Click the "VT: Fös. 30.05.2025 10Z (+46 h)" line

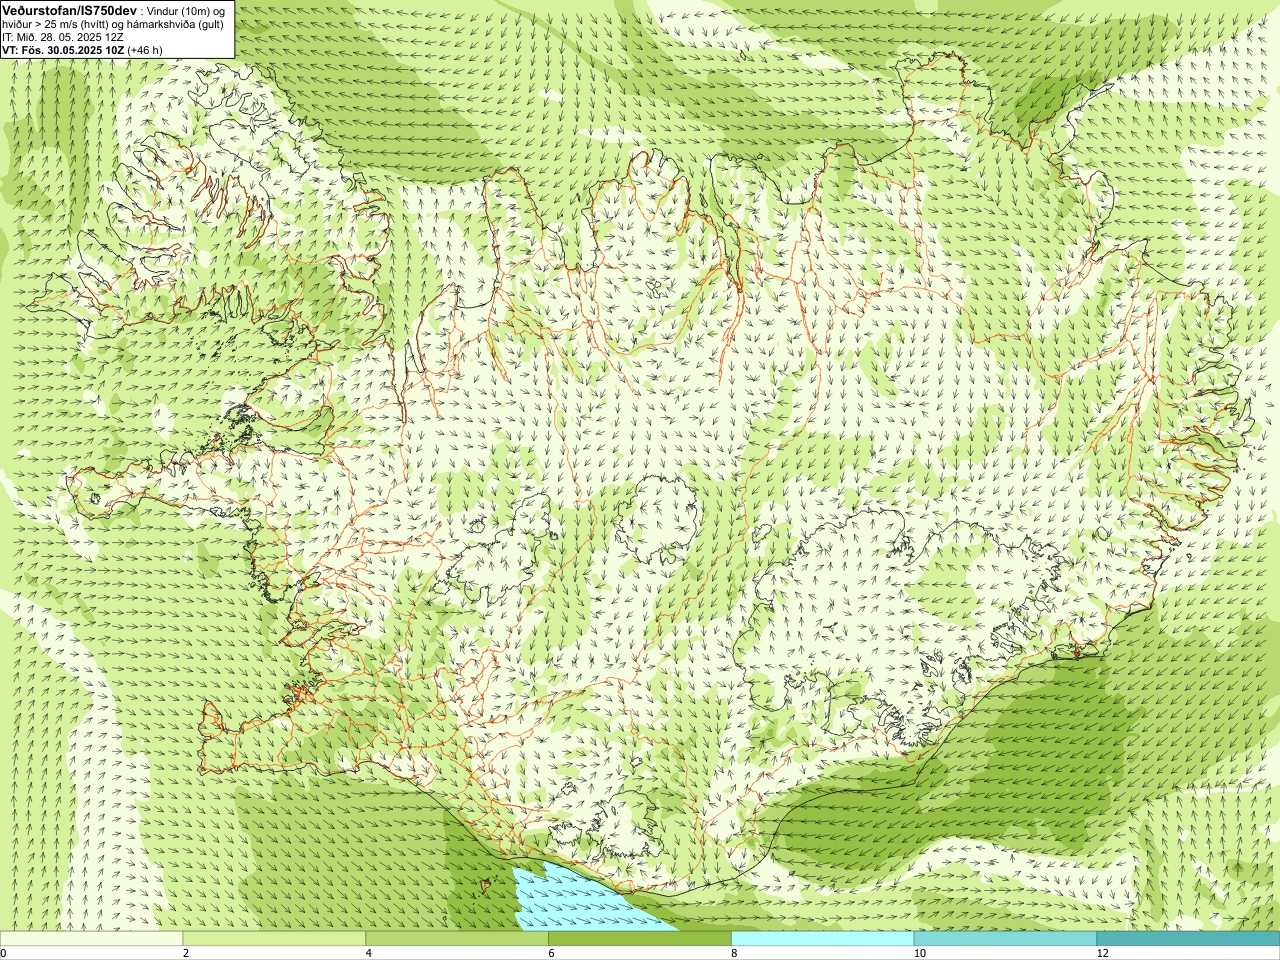pyautogui.click(x=82, y=49)
